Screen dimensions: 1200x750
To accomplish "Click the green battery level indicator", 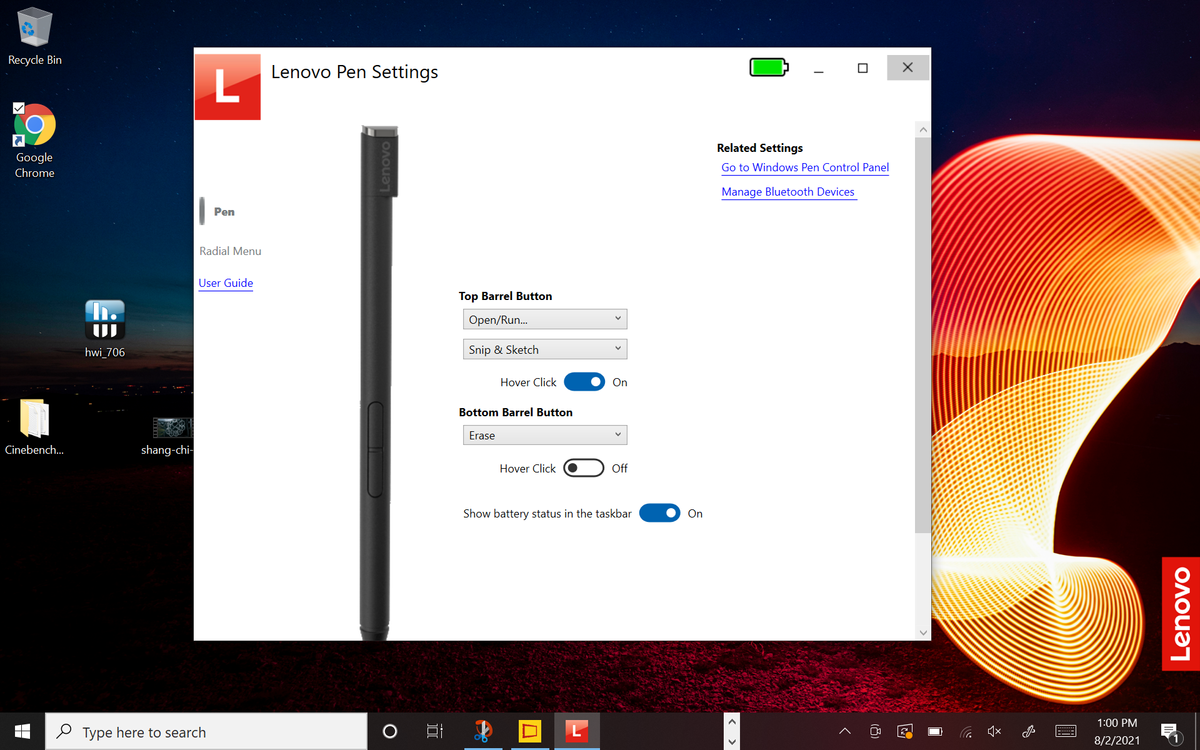I will 769,68.
